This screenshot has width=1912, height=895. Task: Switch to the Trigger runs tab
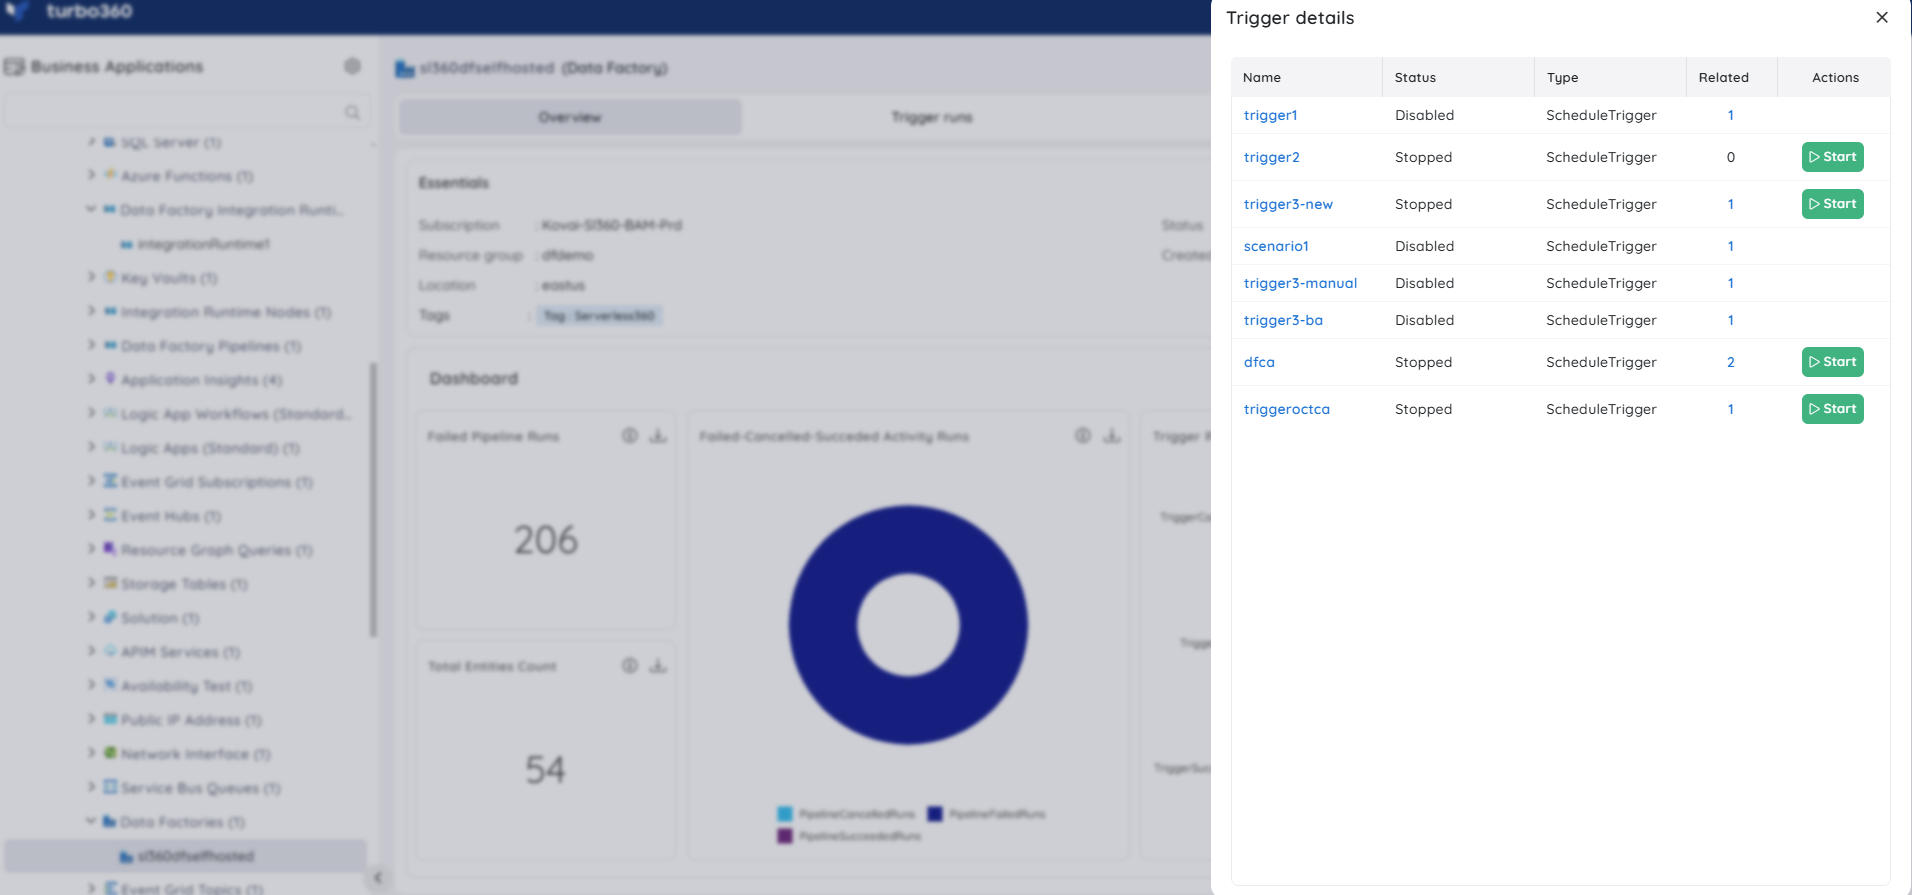click(931, 117)
